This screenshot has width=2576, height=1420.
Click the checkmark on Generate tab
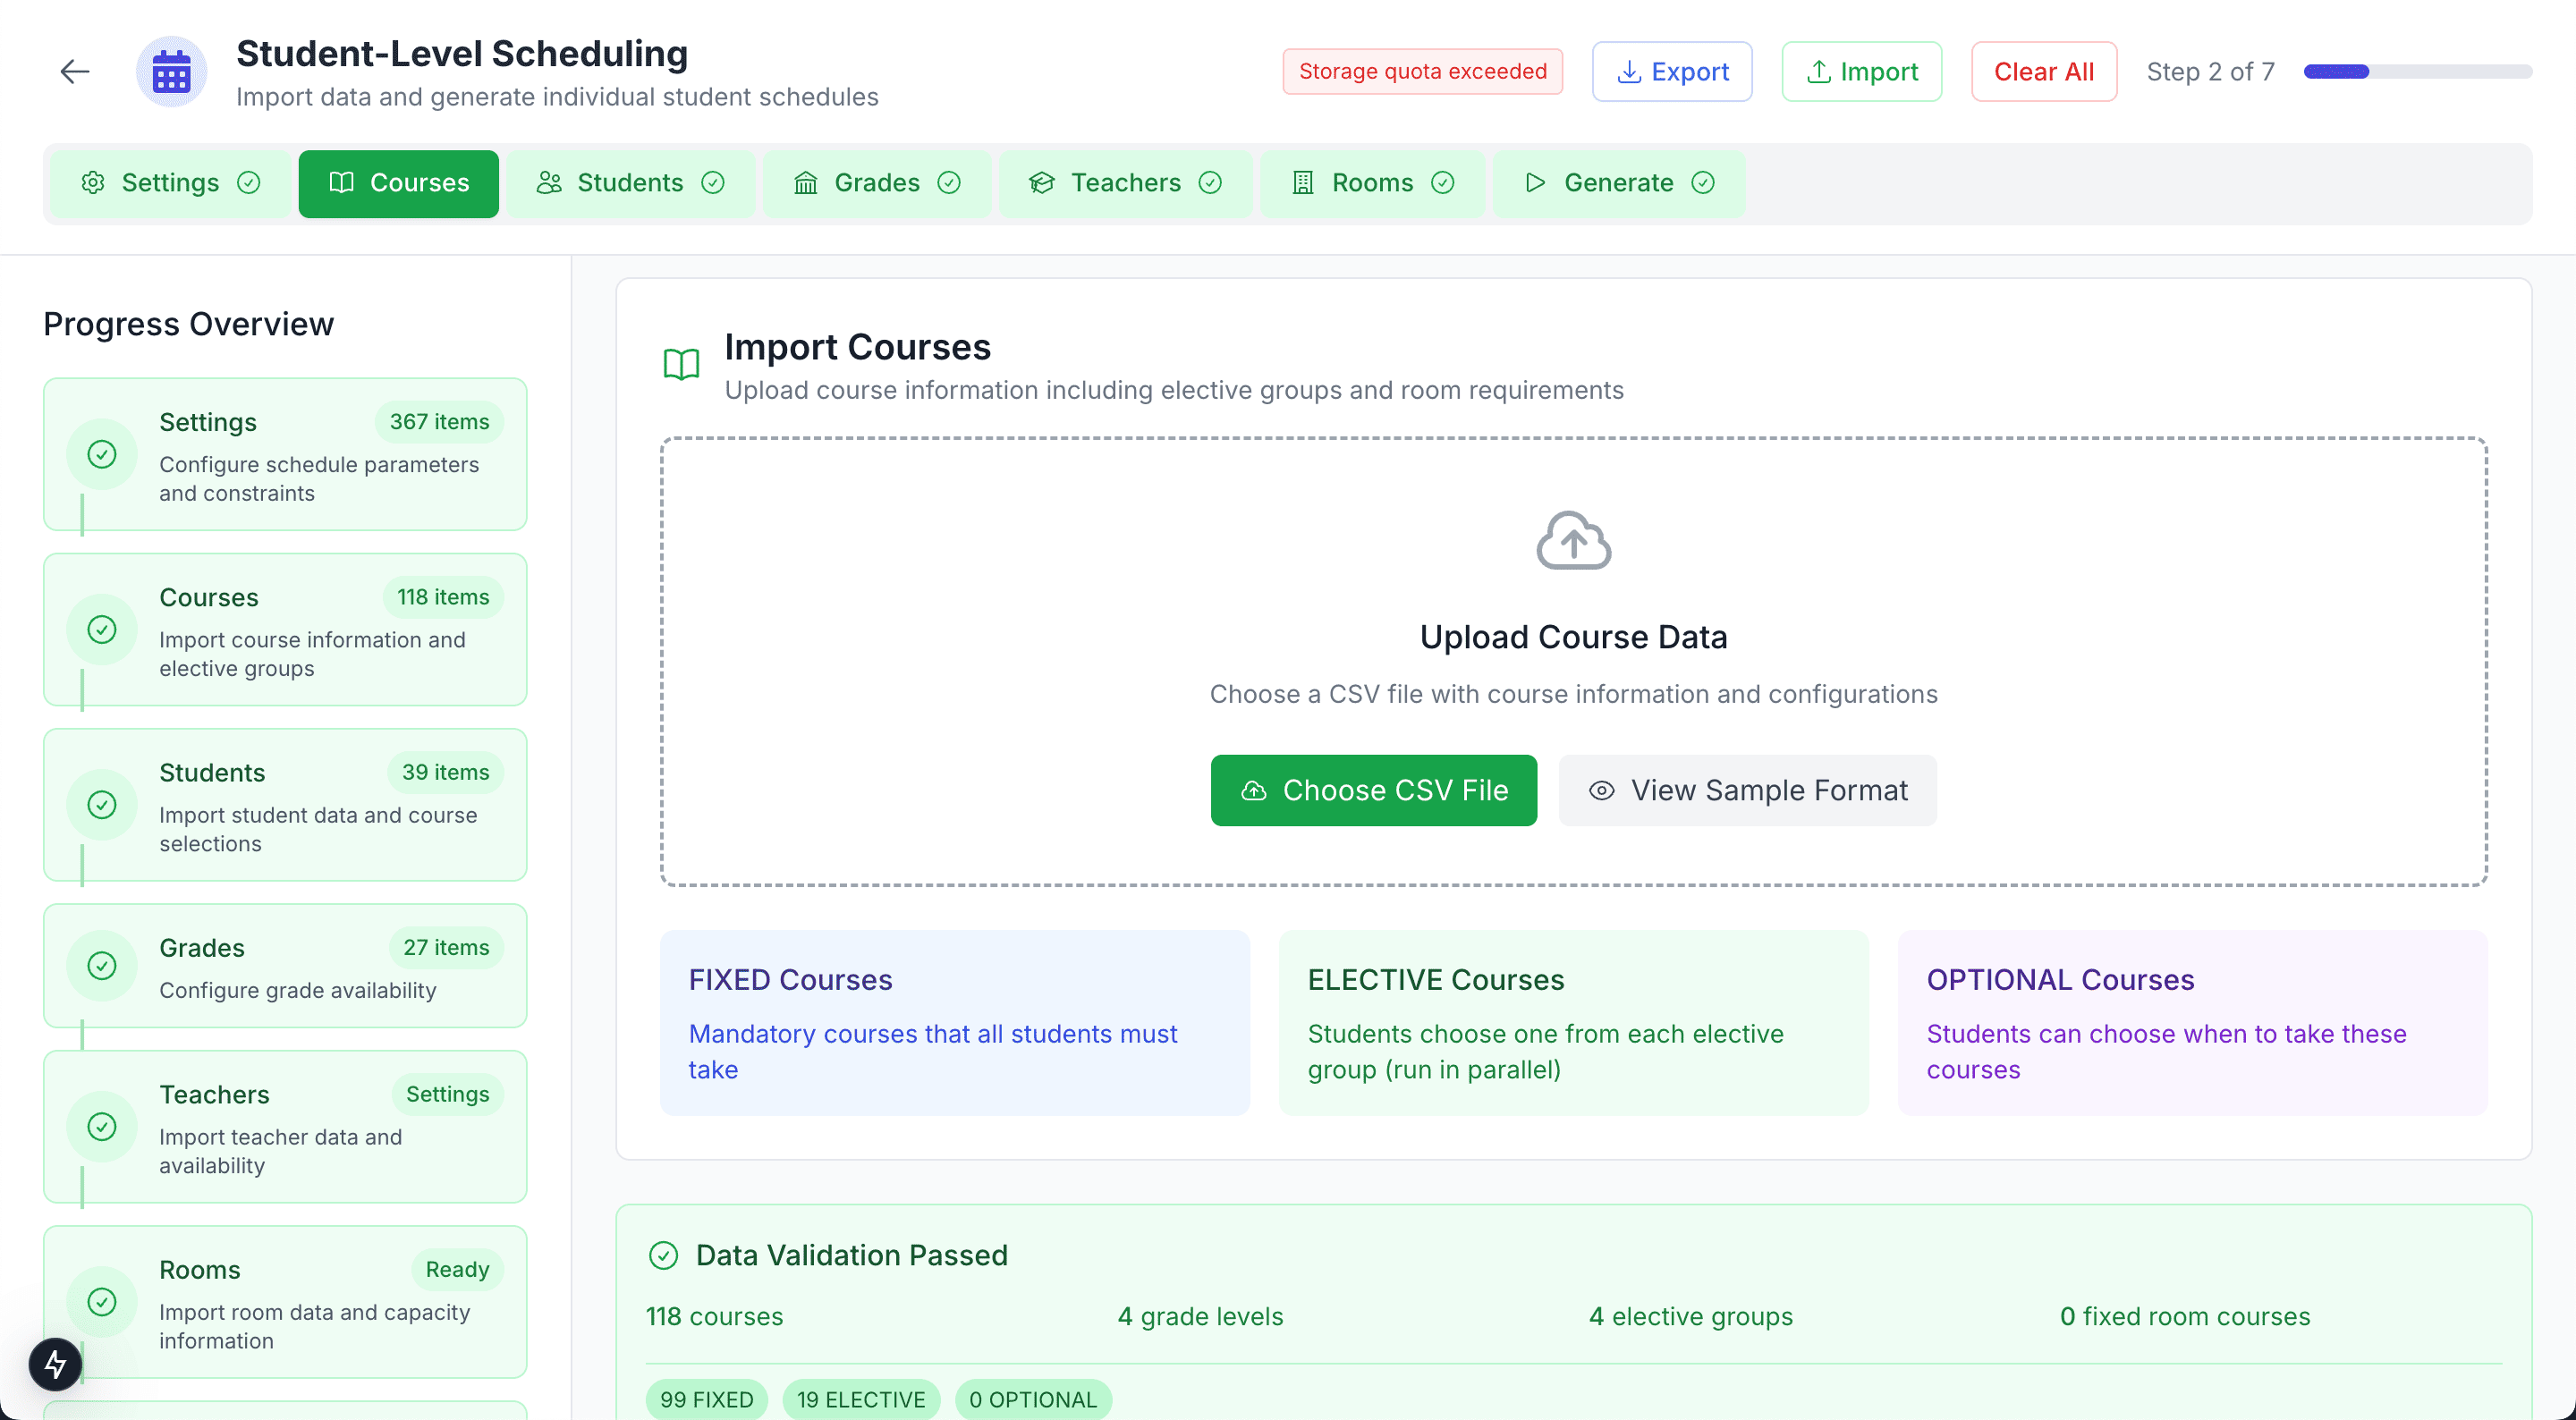[x=1703, y=183]
